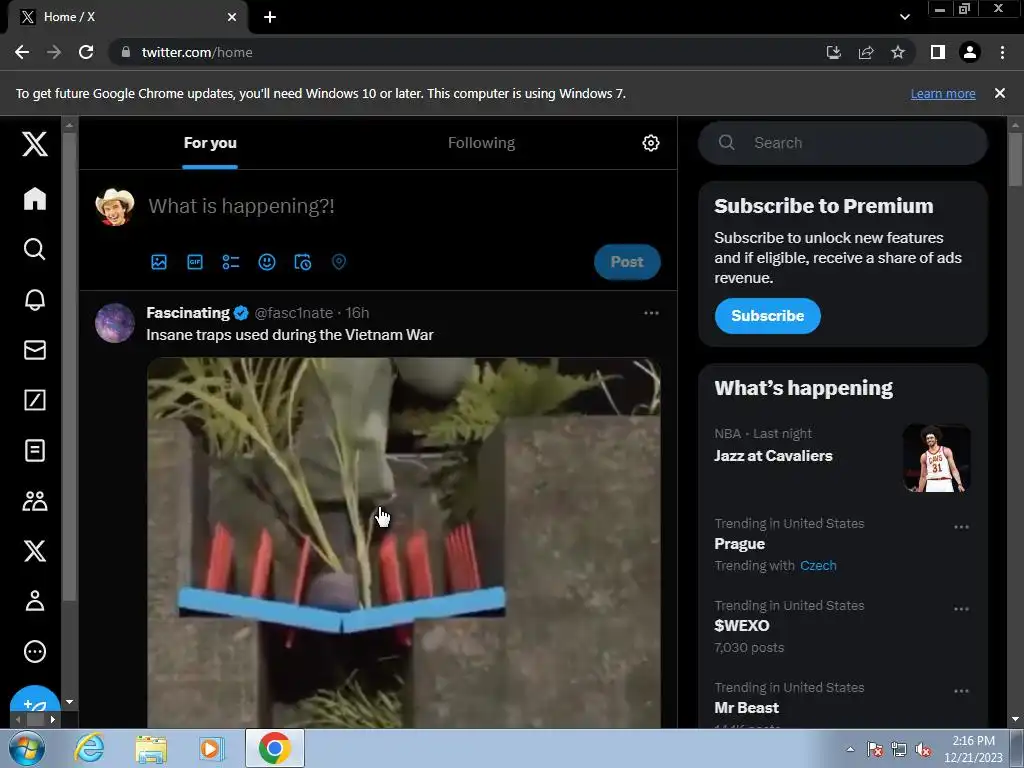Dismiss the Chrome update notification bar

tap(1000, 93)
